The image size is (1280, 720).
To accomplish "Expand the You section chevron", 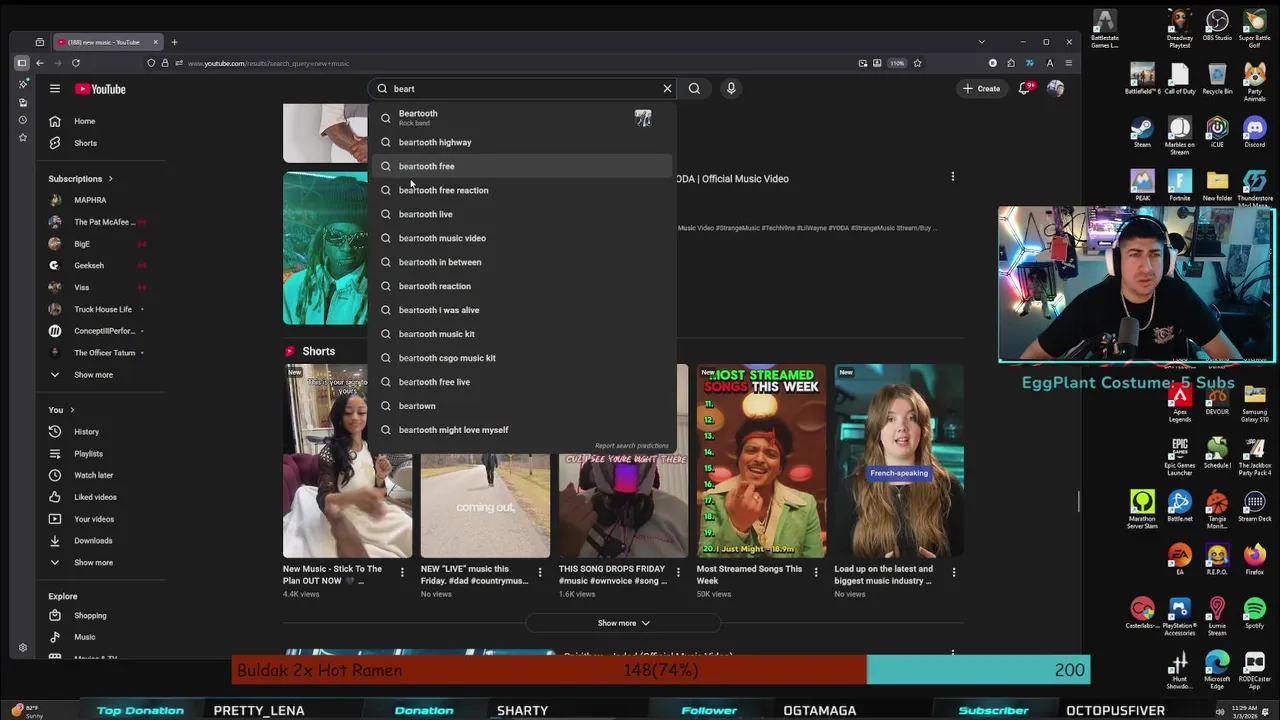I will (72, 410).
